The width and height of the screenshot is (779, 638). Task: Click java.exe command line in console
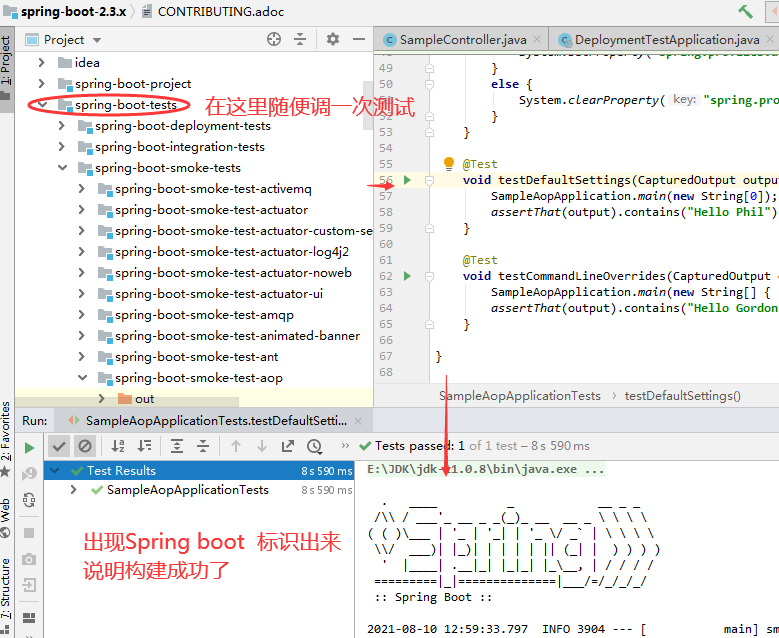pyautogui.click(x=485, y=470)
